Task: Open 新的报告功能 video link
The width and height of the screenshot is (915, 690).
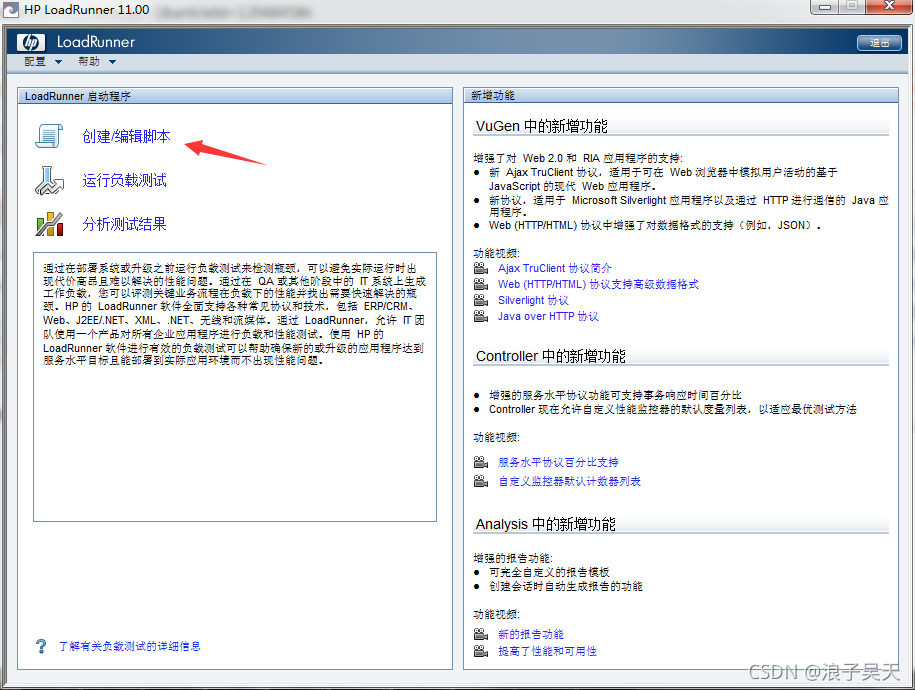Action: [x=530, y=634]
